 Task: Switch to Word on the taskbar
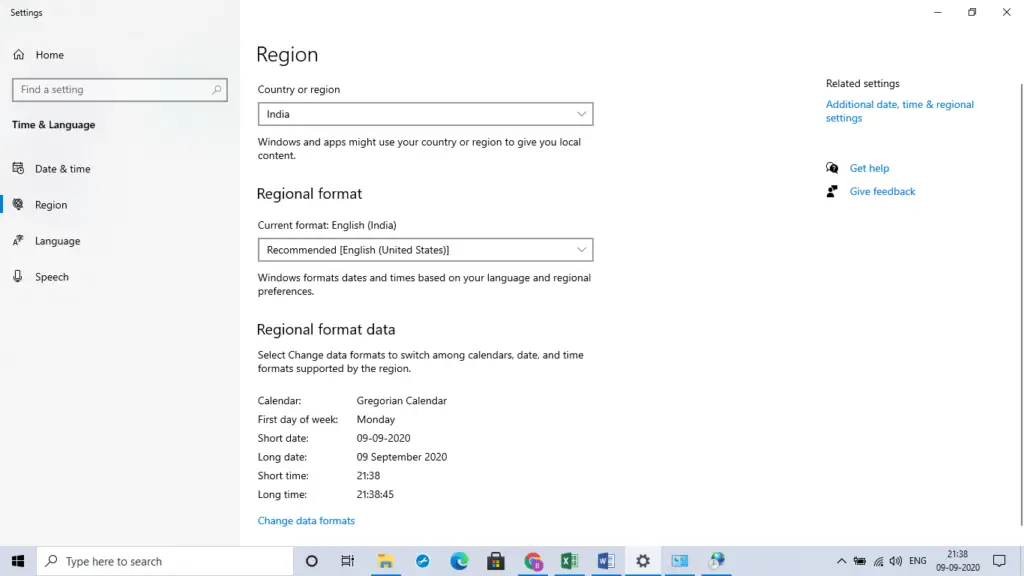point(606,561)
